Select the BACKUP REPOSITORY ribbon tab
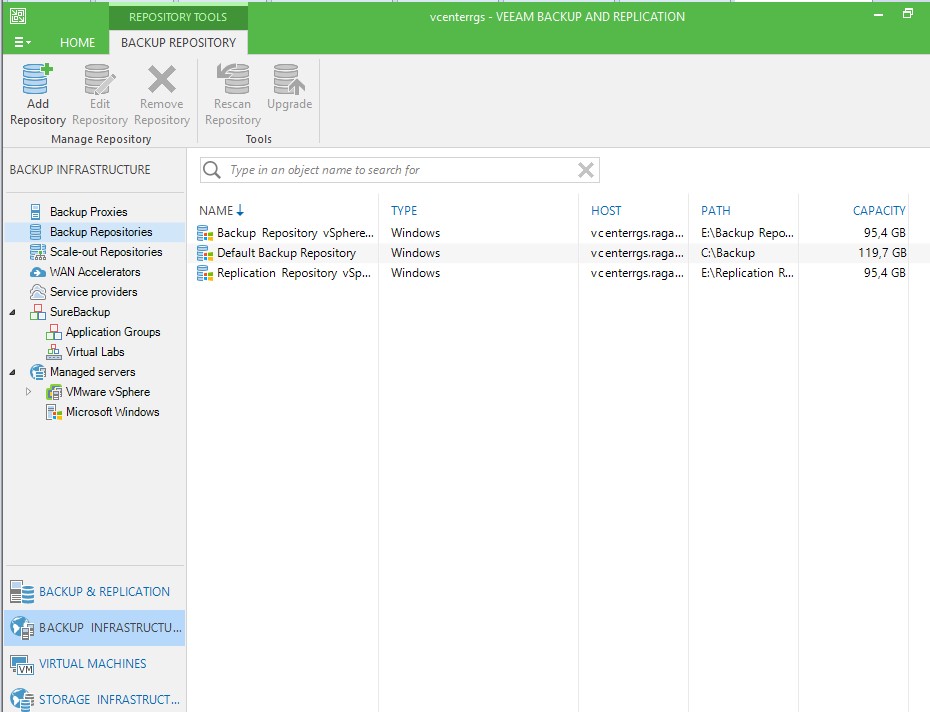 click(178, 42)
